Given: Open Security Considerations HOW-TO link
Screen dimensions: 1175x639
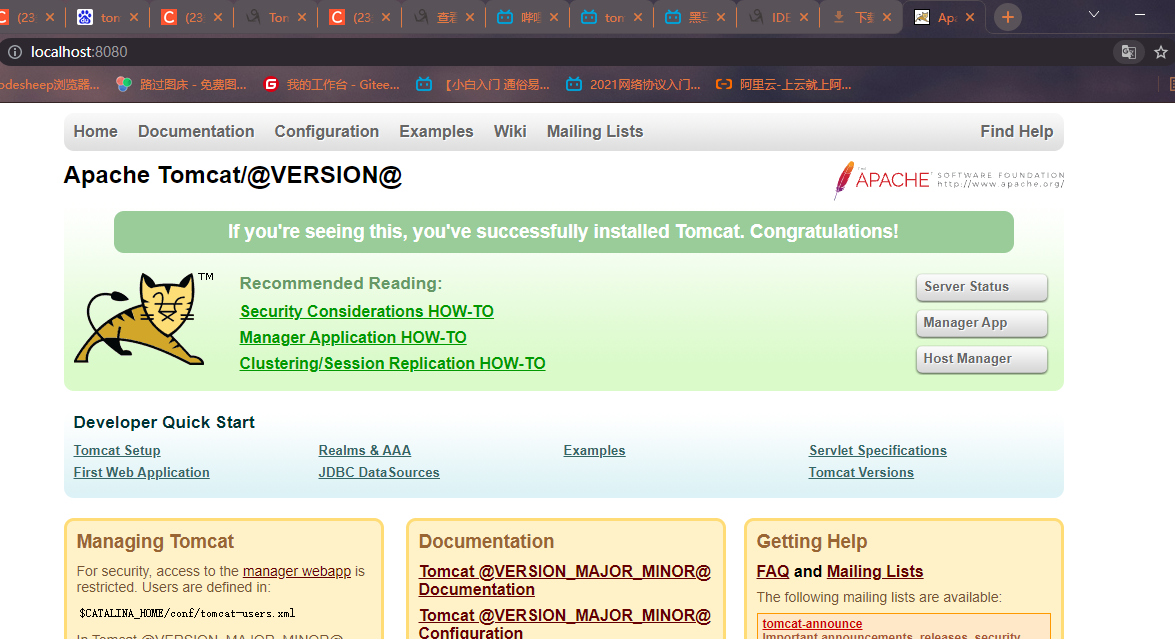Looking at the screenshot, I should pos(366,312).
